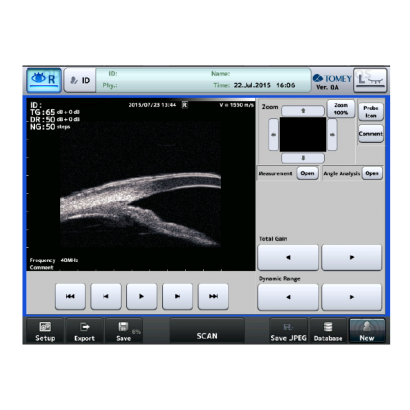The image size is (410, 410).
Task: Click the DR:50 readout text
Action: (x=55, y=119)
